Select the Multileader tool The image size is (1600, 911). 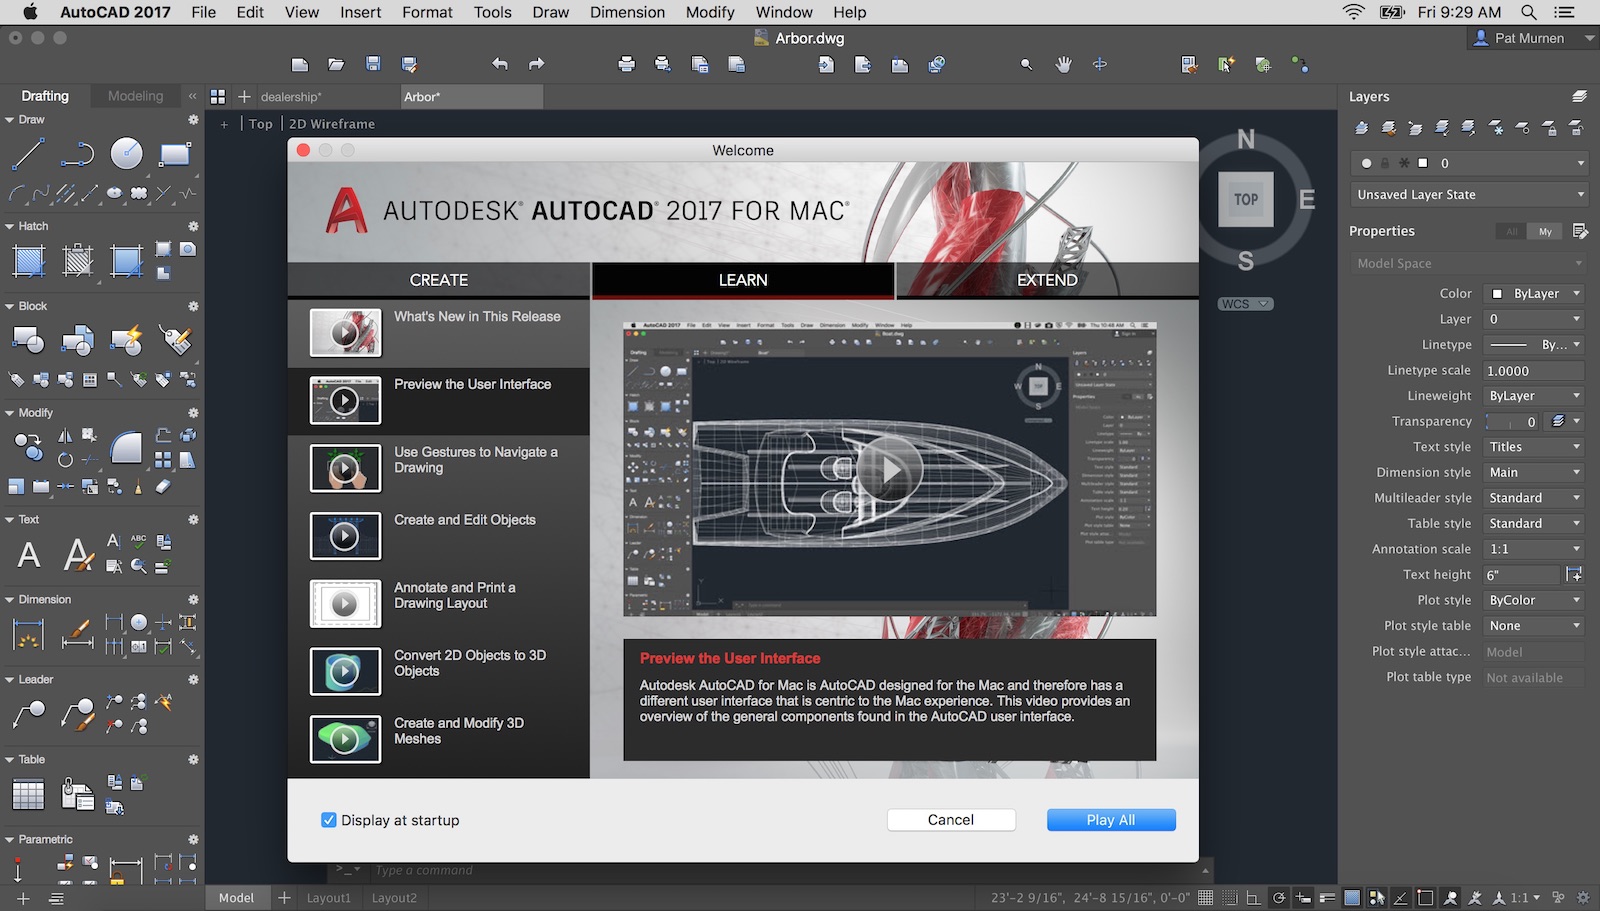pos(28,714)
